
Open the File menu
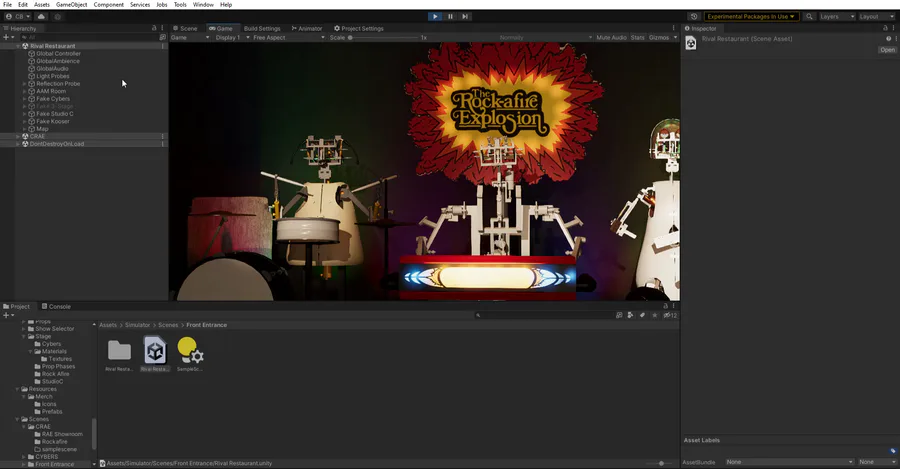(7, 5)
